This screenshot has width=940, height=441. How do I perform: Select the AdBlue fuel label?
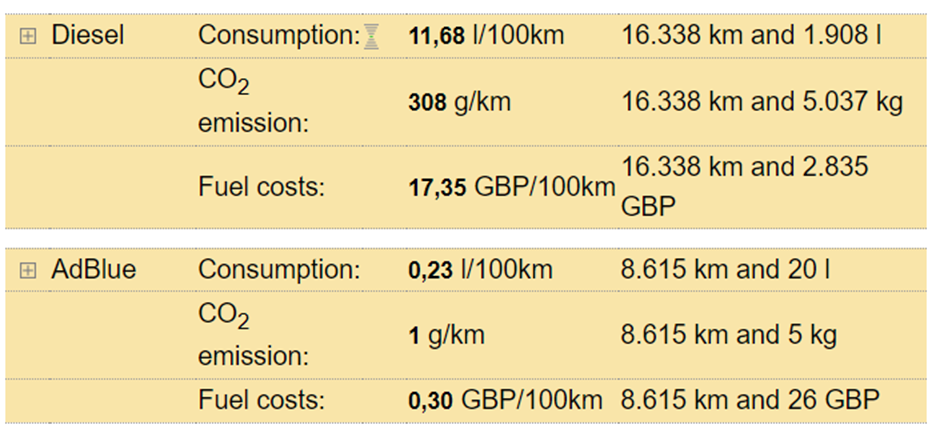coord(94,270)
